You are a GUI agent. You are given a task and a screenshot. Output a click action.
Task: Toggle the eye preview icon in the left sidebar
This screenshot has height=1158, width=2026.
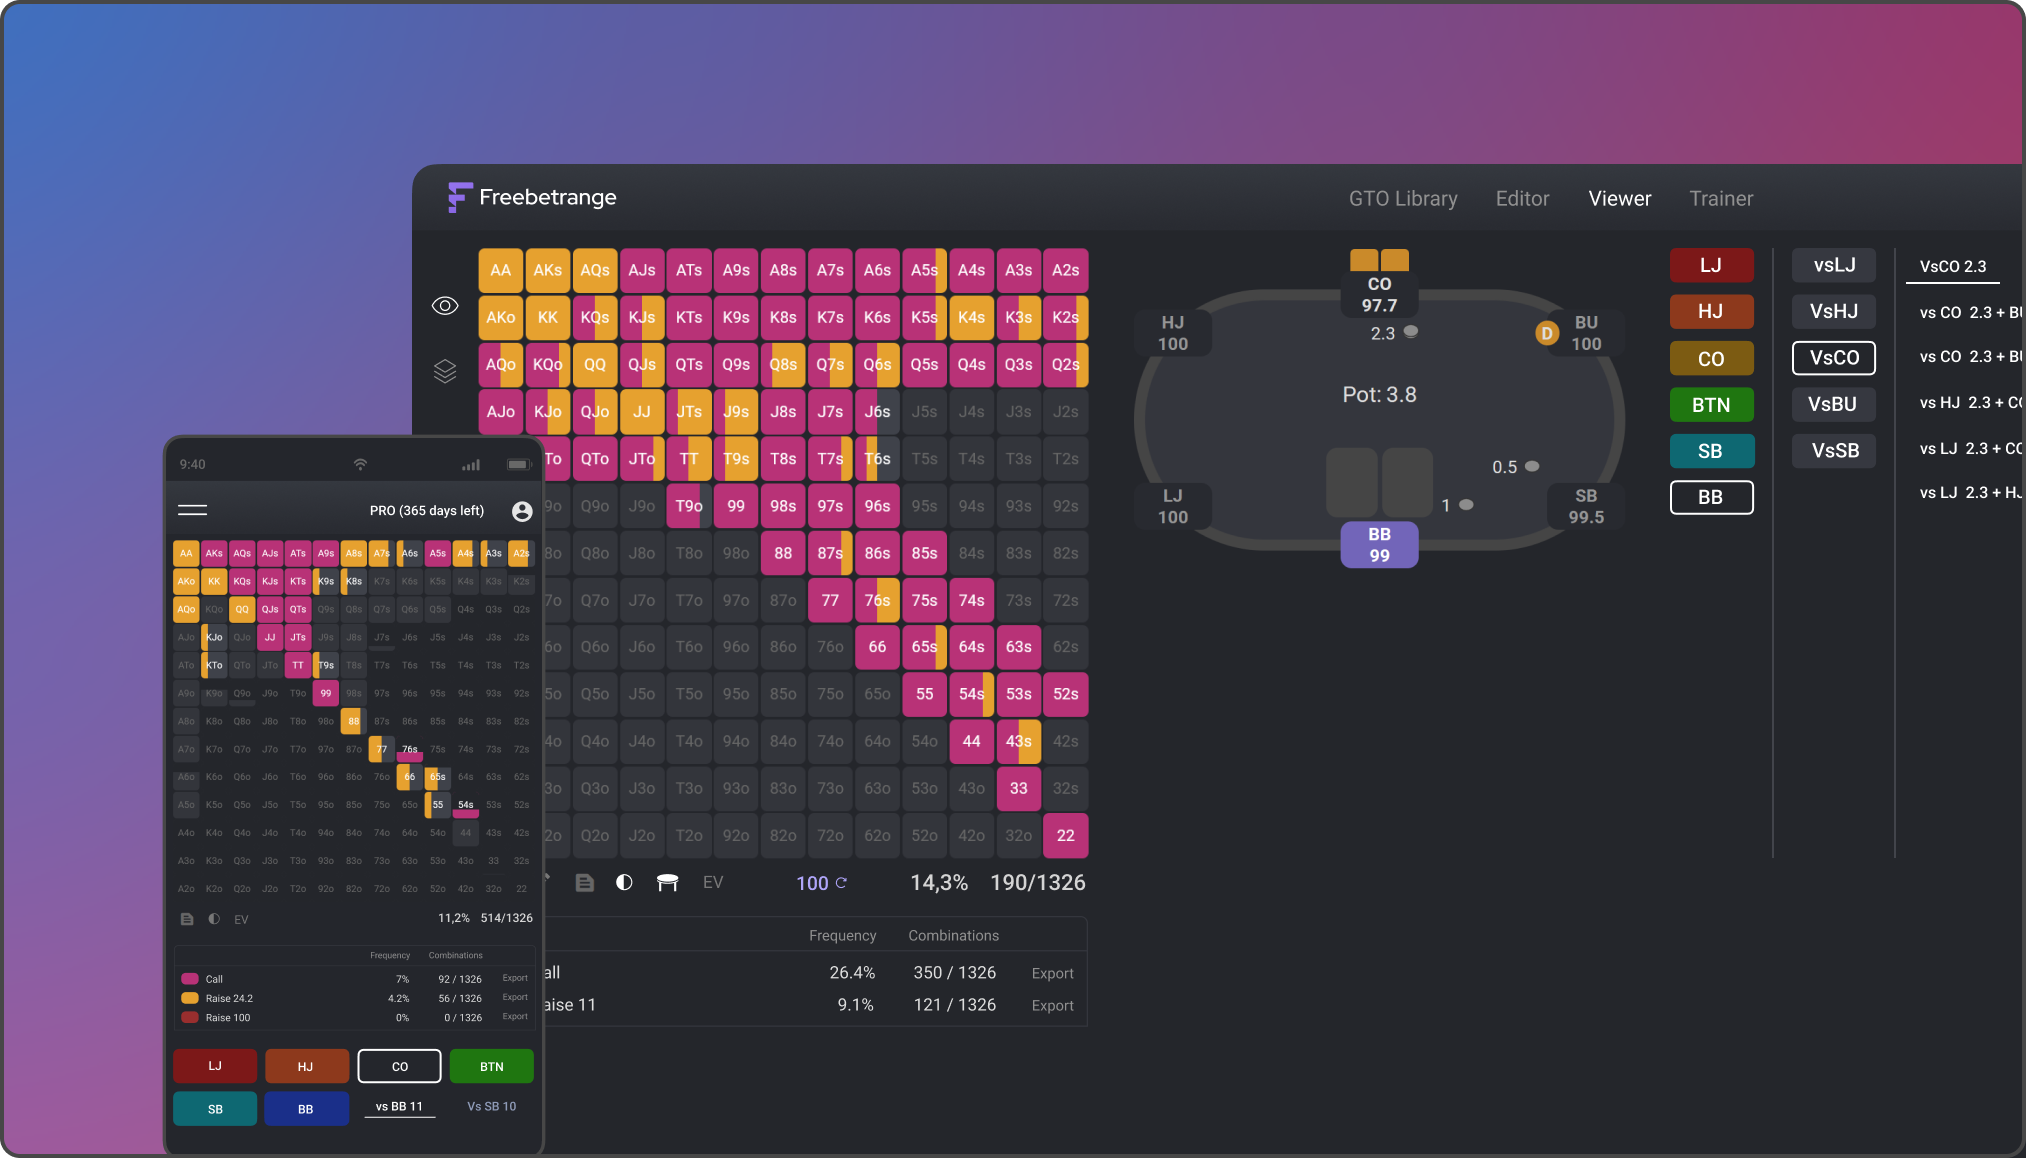pos(445,305)
